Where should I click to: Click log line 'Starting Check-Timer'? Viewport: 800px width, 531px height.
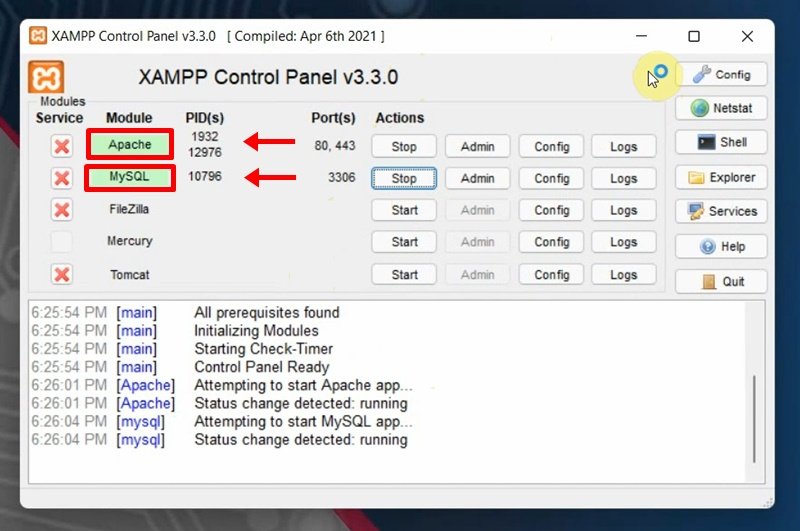[263, 349]
